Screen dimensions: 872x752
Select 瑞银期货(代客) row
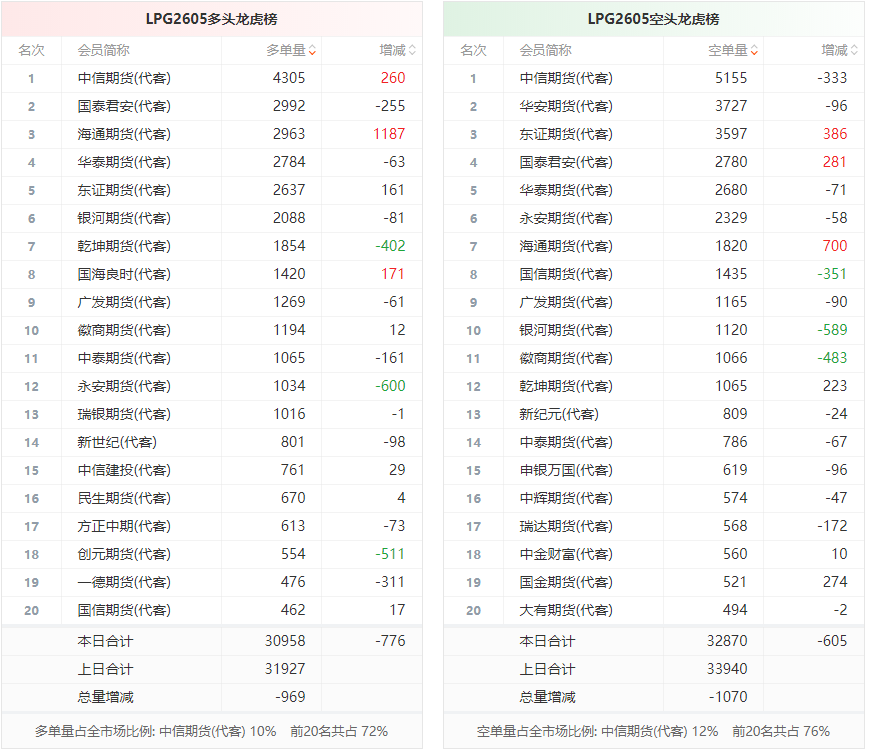pos(212,414)
